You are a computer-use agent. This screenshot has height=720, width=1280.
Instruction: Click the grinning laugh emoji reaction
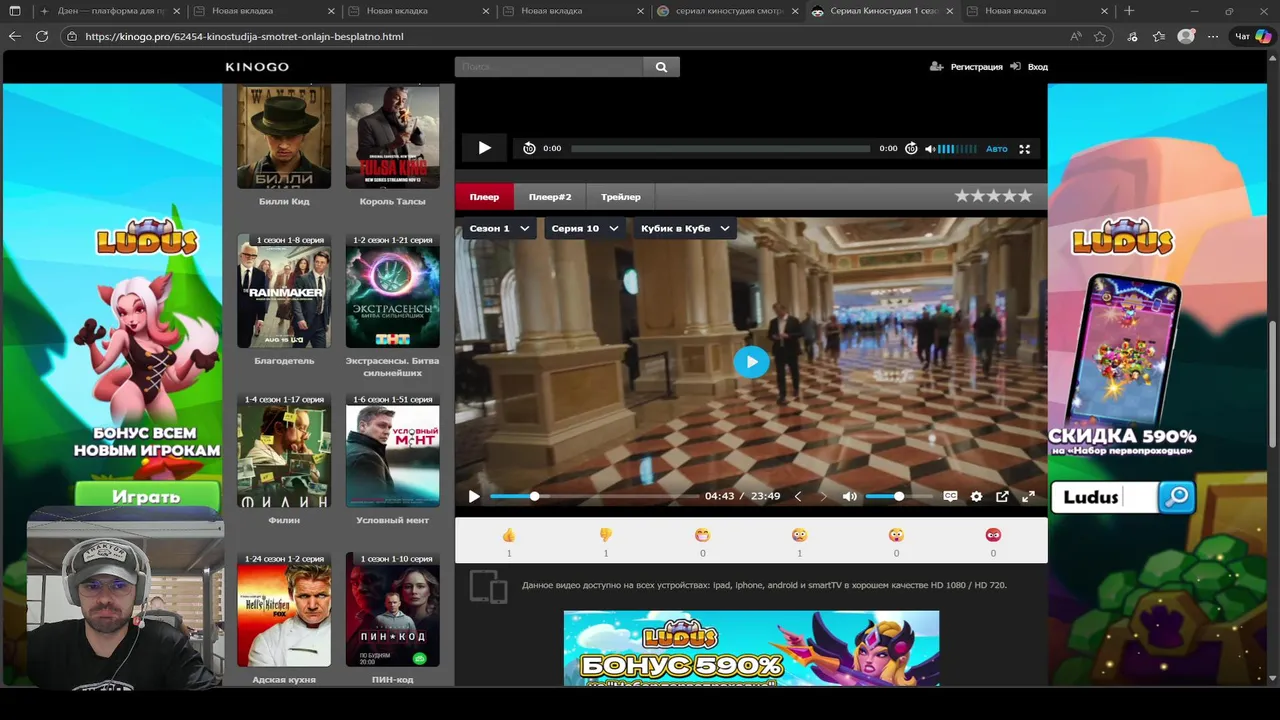702,535
